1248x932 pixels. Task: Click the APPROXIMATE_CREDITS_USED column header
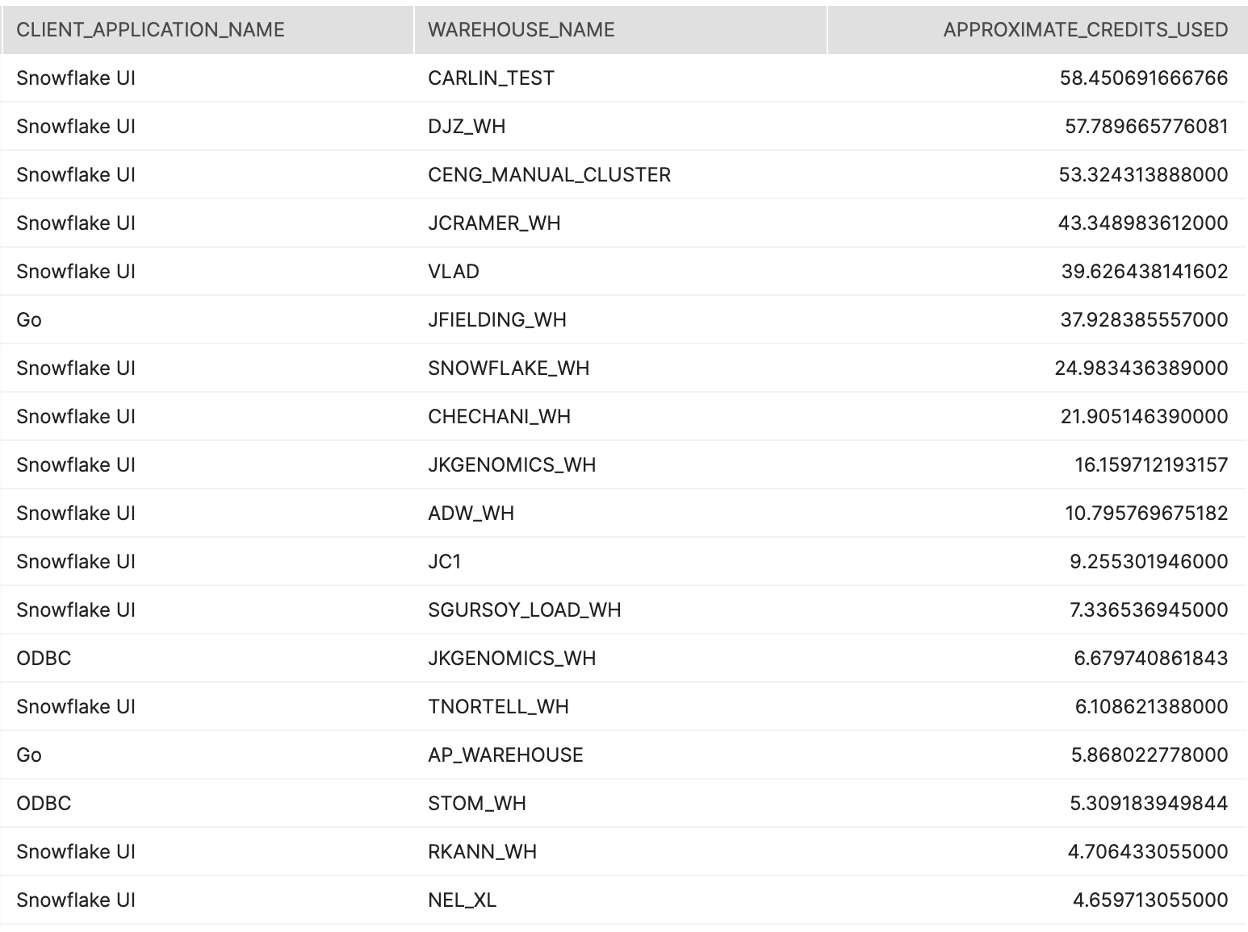click(1085, 30)
